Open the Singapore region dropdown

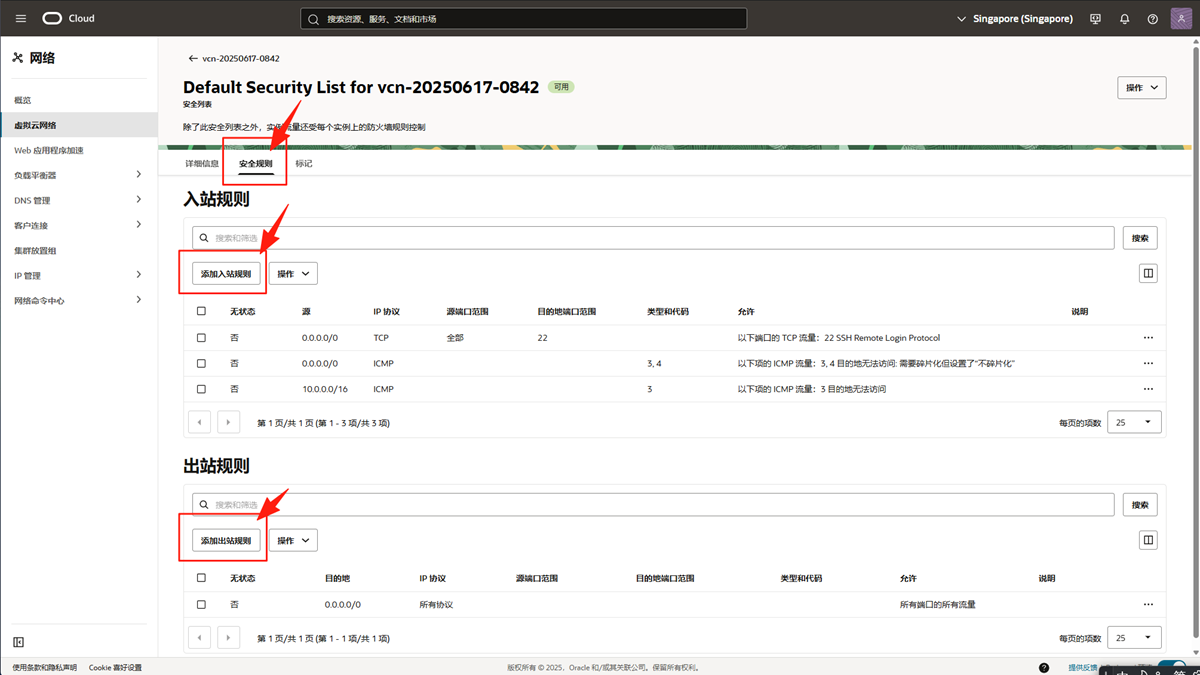coord(1014,19)
